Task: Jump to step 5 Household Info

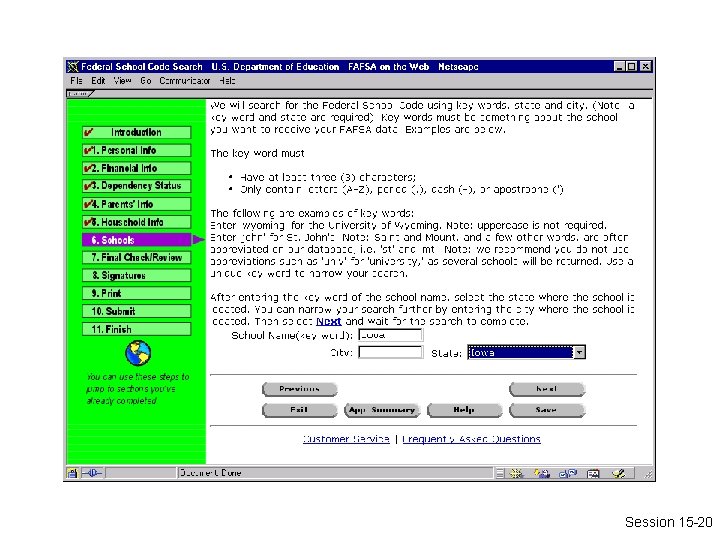Action: (137, 222)
